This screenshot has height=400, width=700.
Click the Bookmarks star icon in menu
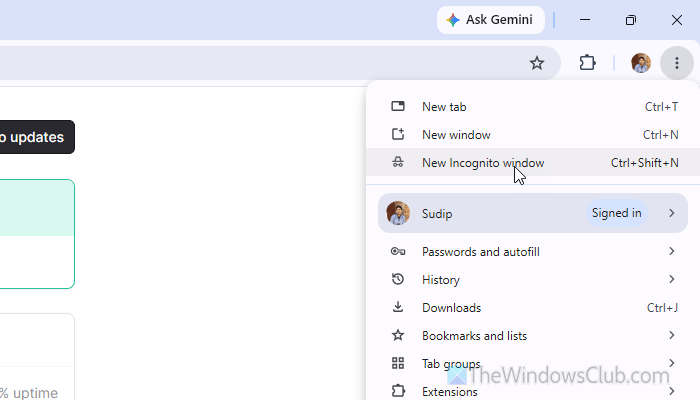point(398,335)
